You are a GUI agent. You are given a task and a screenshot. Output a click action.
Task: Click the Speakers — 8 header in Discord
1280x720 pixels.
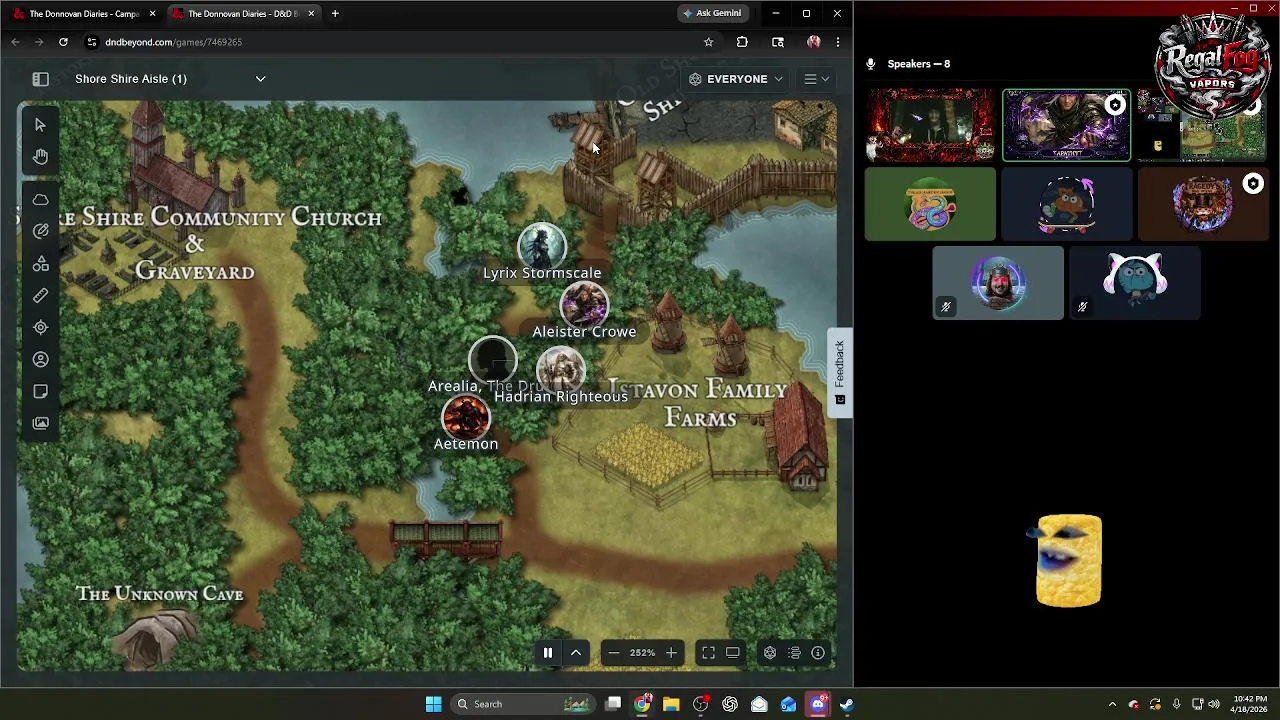(918, 64)
